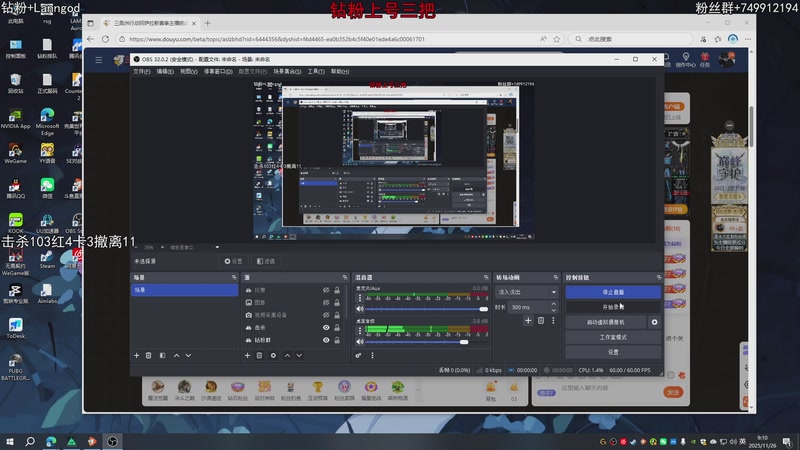Image resolution: width=800 pixels, height=450 pixels.
Task: Open the 麦克风/Aux channel options dots
Action: 360,298
